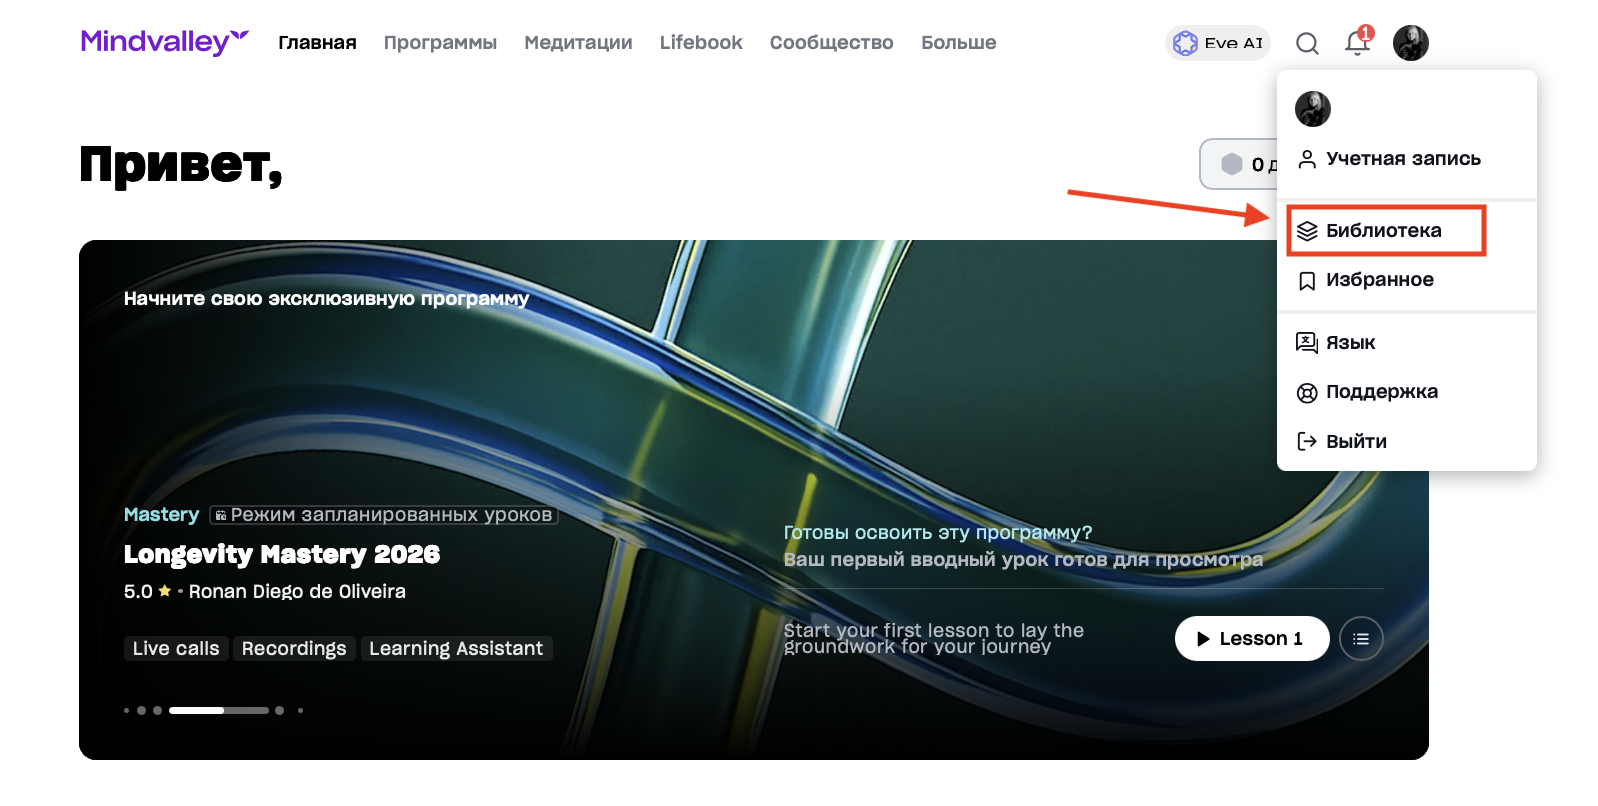Select Выйти to log out

click(x=1407, y=441)
